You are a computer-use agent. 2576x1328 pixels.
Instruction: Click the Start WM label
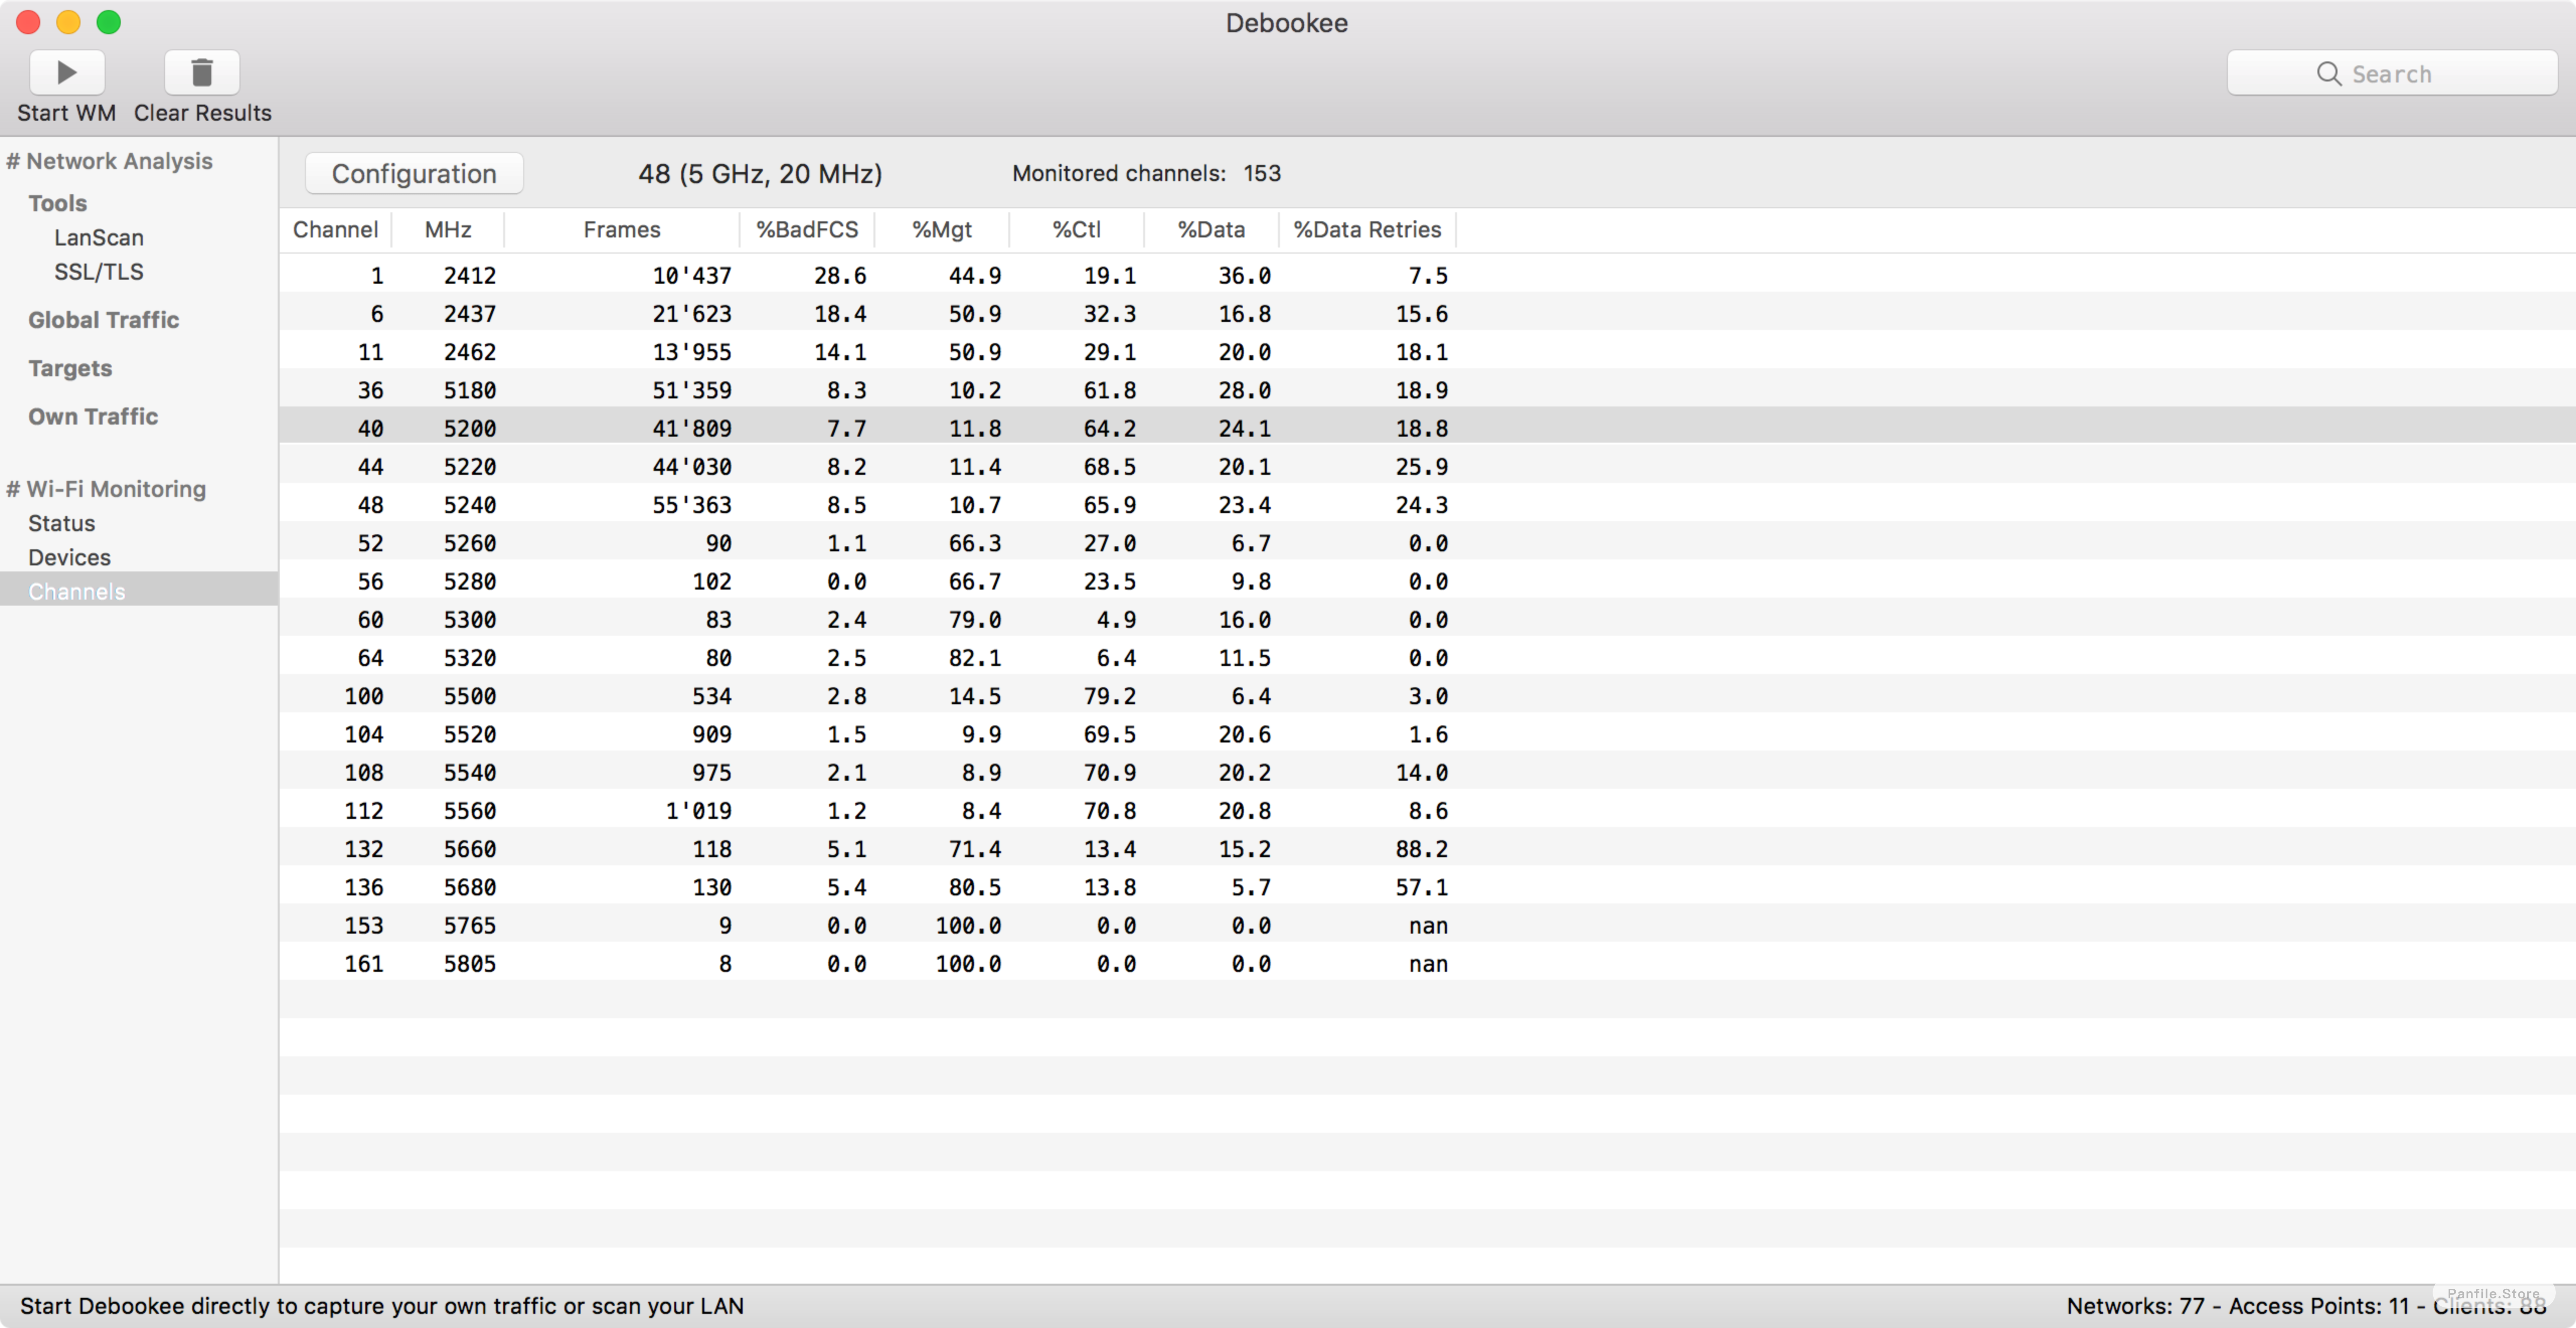coord(66,112)
